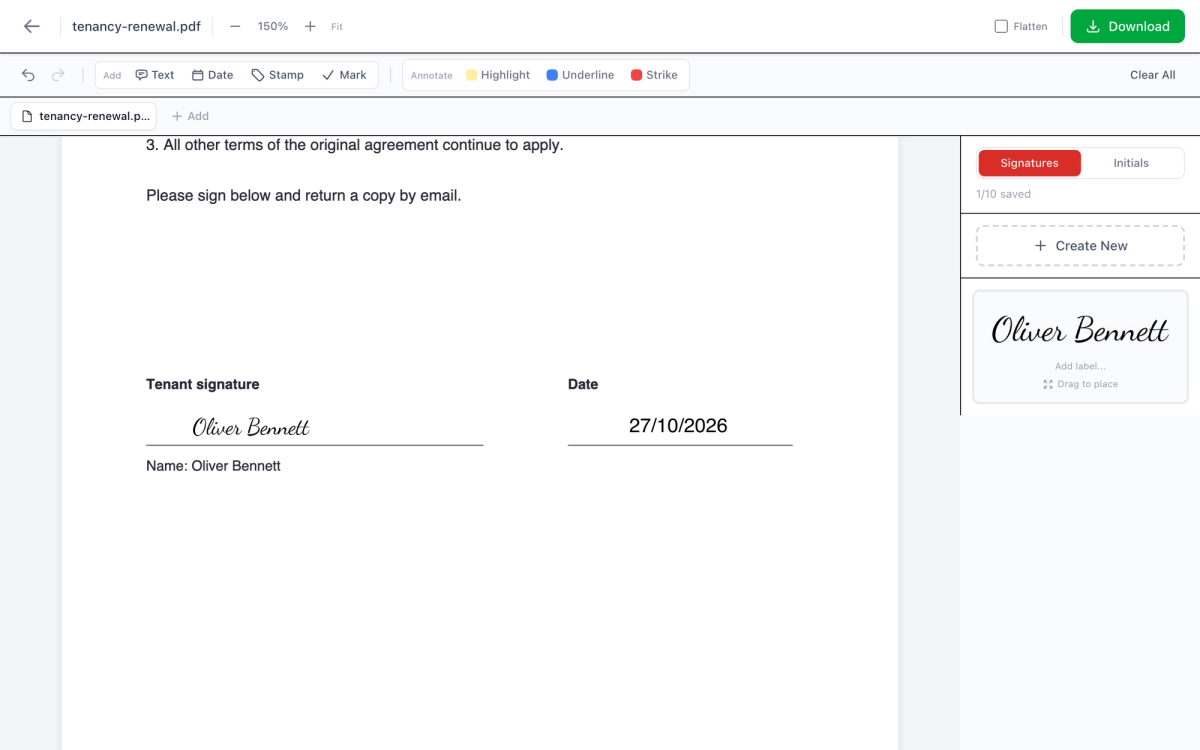Switch to the tenancy-renewal.p... document tab
This screenshot has height=750, width=1200.
(84, 116)
